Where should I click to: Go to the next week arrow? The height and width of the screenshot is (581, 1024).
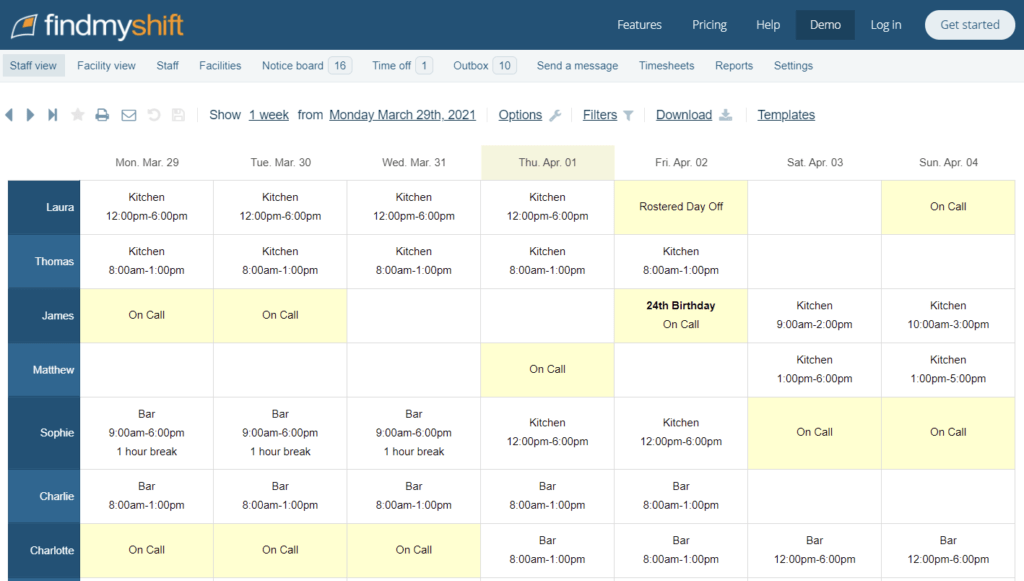[x=30, y=115]
